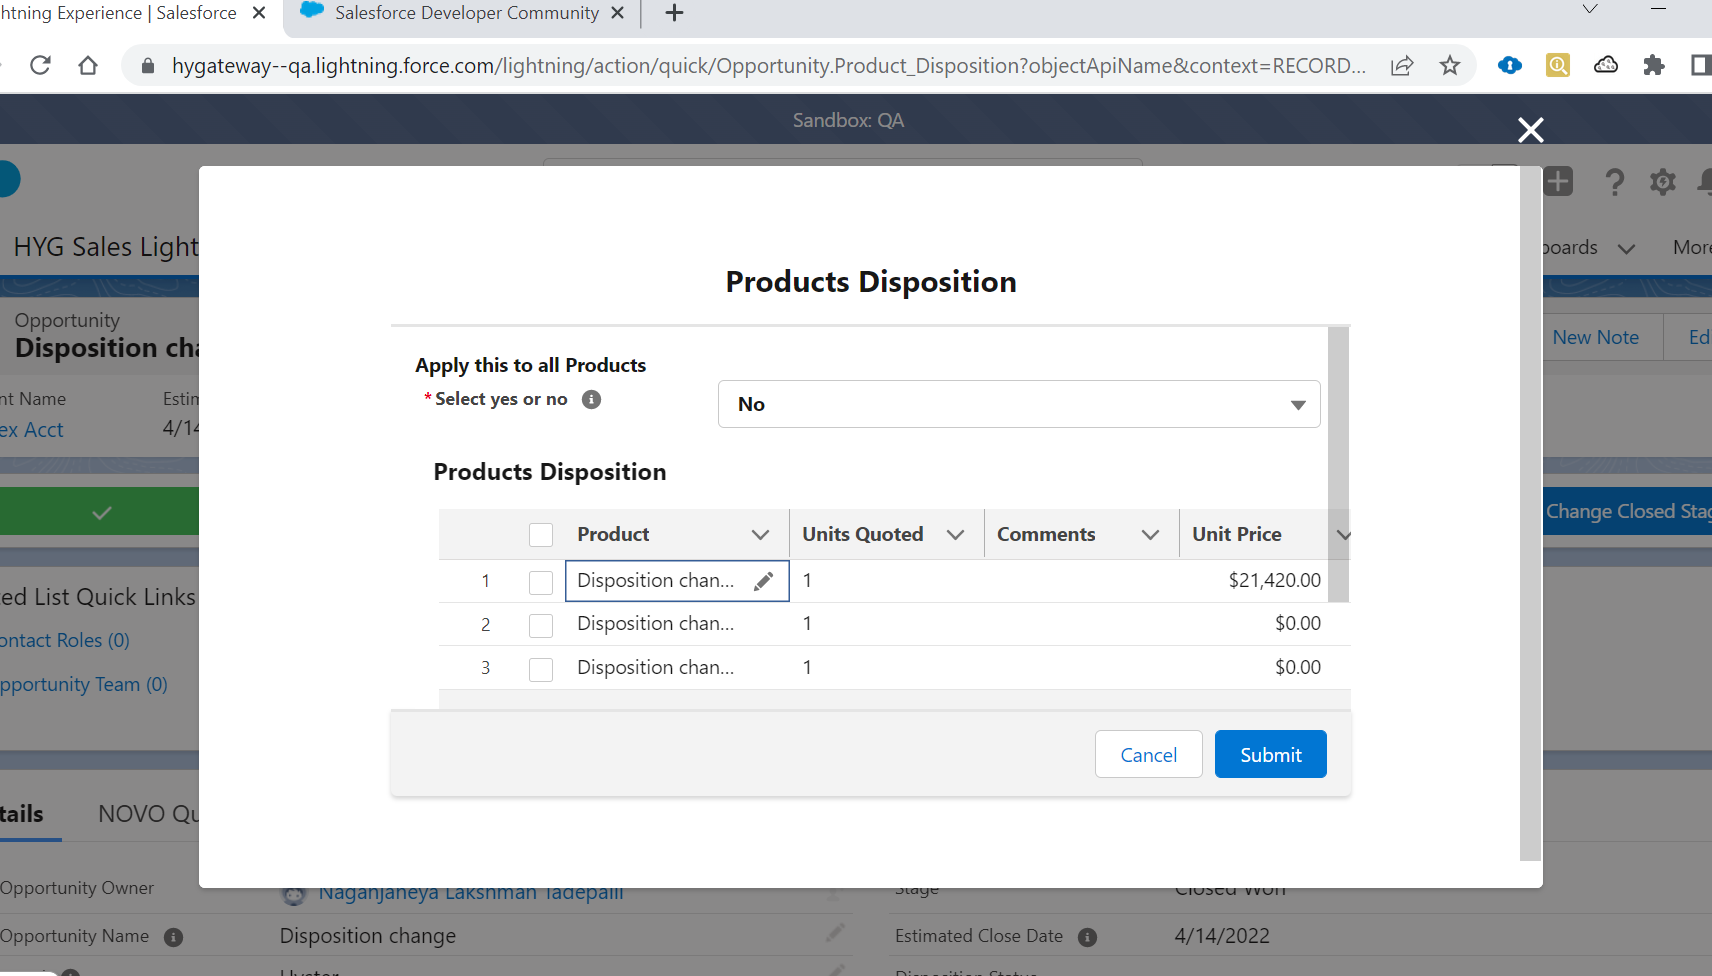This screenshot has height=976, width=1712.
Task: Click the Cancel button
Action: coord(1148,755)
